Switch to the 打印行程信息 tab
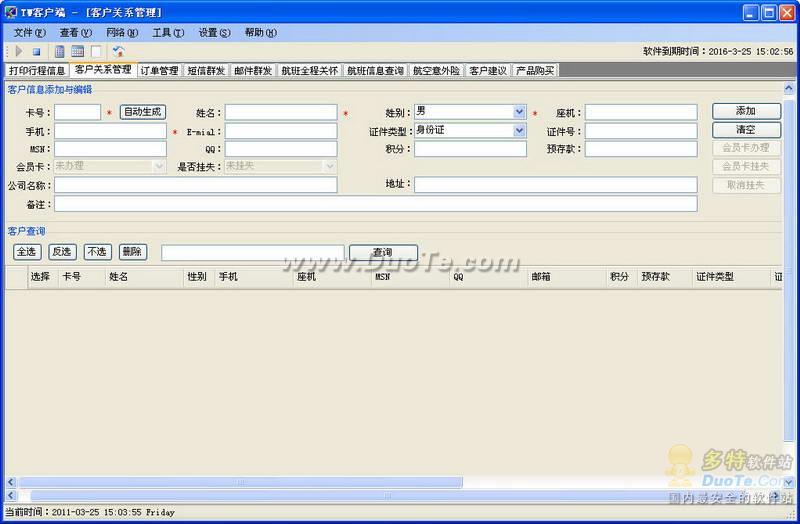The height and width of the screenshot is (524, 800). click(x=37, y=70)
